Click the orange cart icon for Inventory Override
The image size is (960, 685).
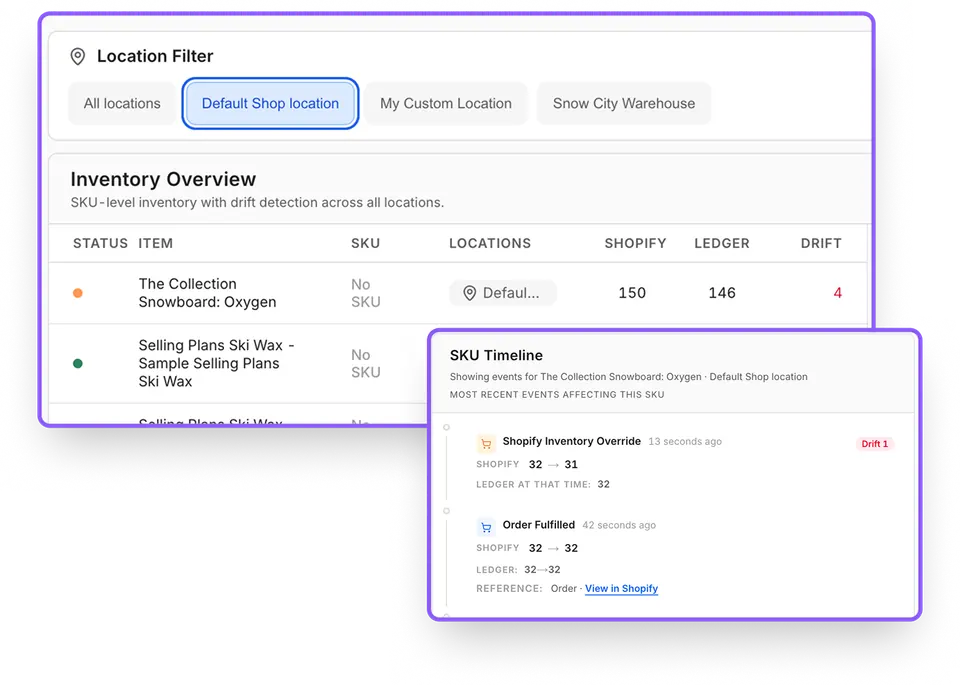tap(486, 444)
